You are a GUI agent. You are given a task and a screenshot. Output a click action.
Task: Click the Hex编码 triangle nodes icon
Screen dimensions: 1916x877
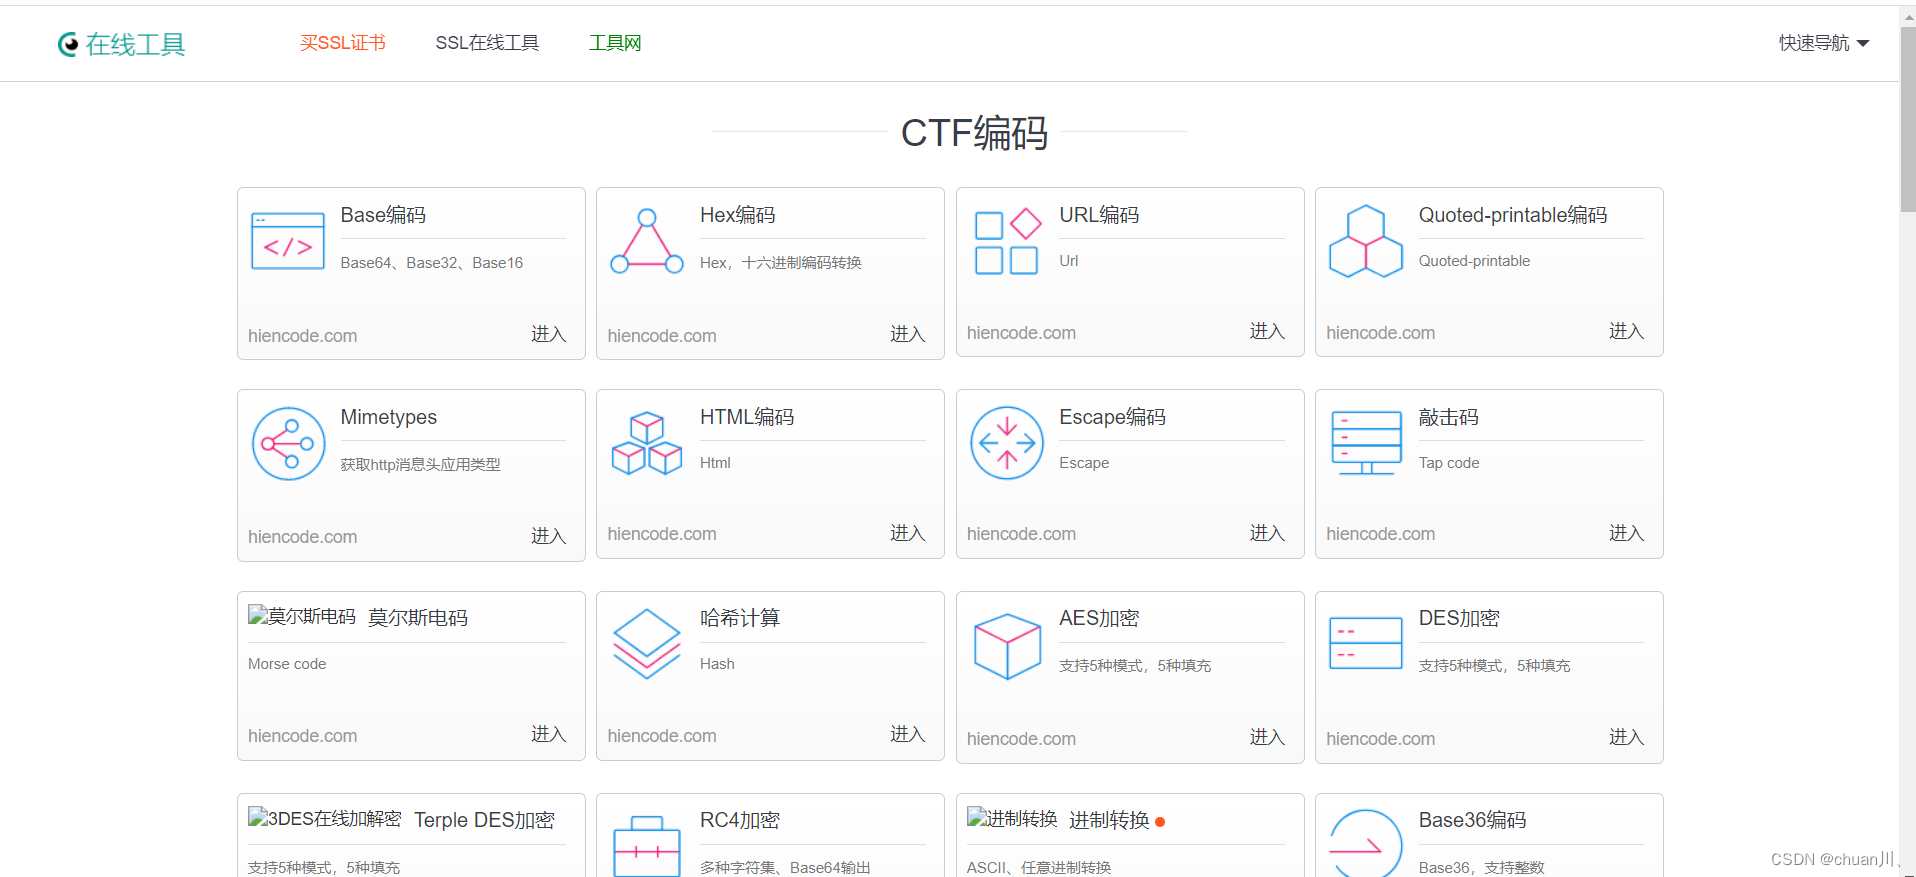[x=647, y=241]
